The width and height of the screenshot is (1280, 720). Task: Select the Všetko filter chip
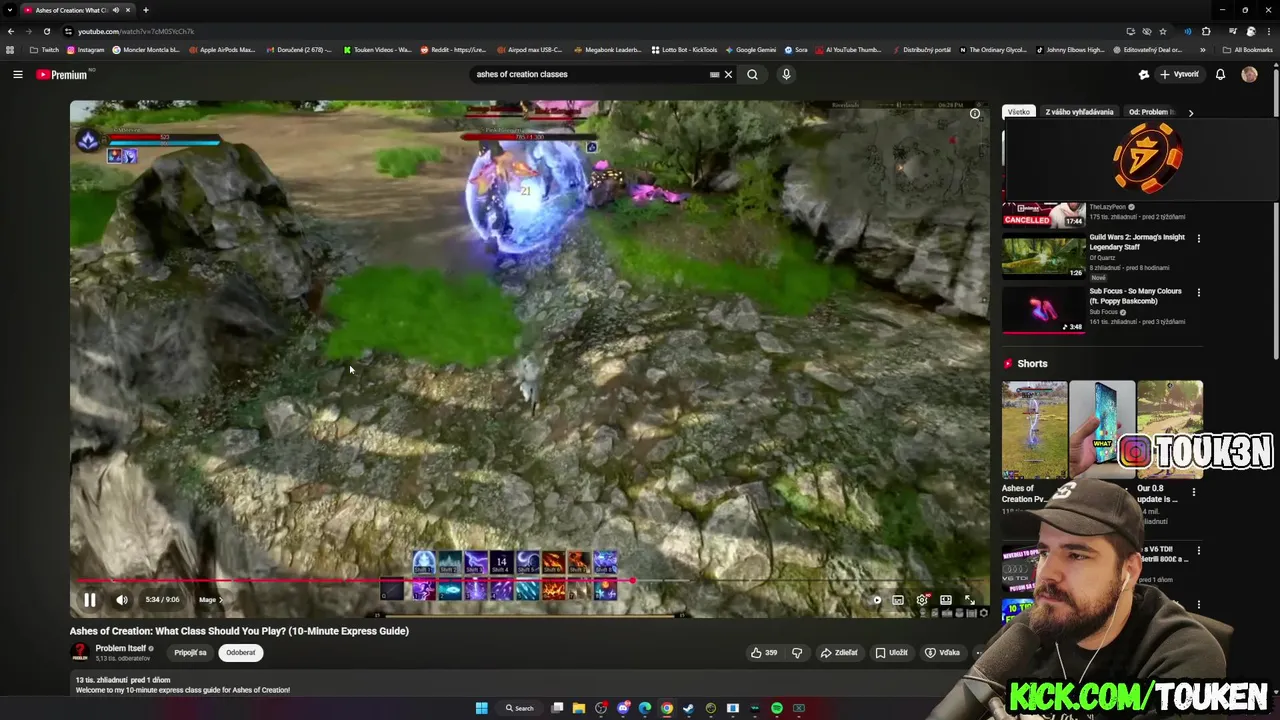pyautogui.click(x=1018, y=112)
